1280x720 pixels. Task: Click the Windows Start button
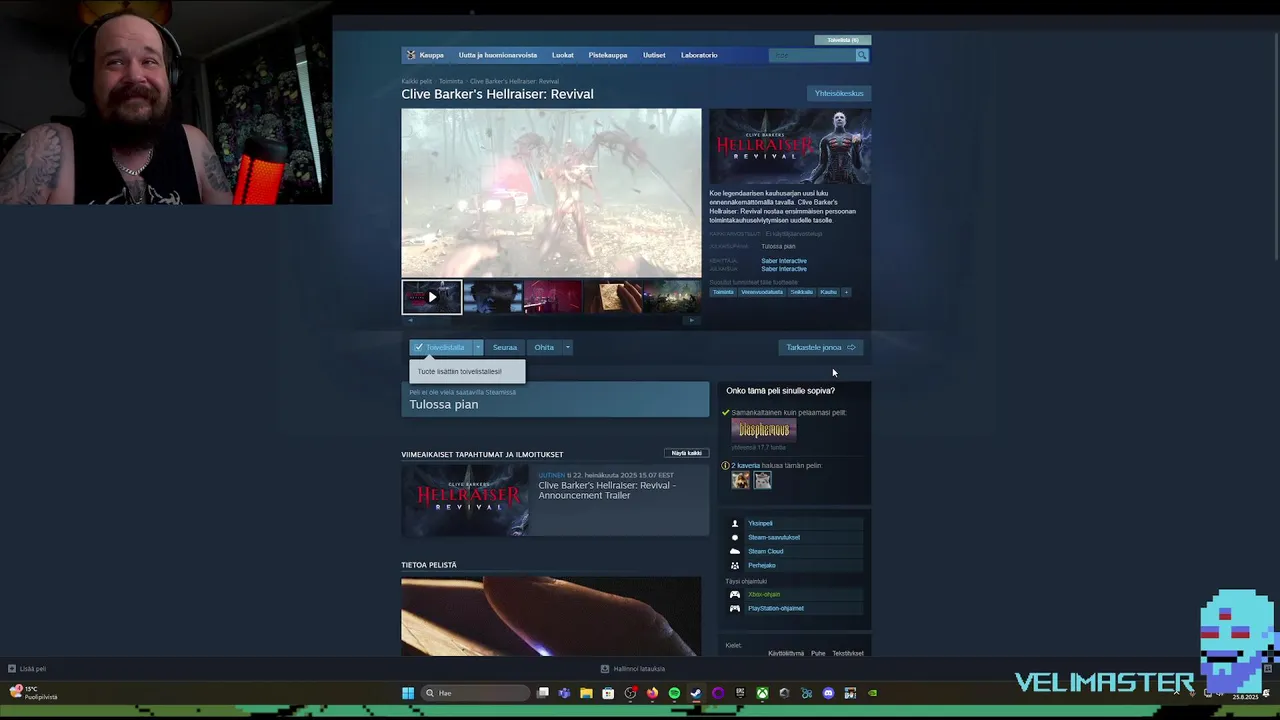(x=408, y=693)
